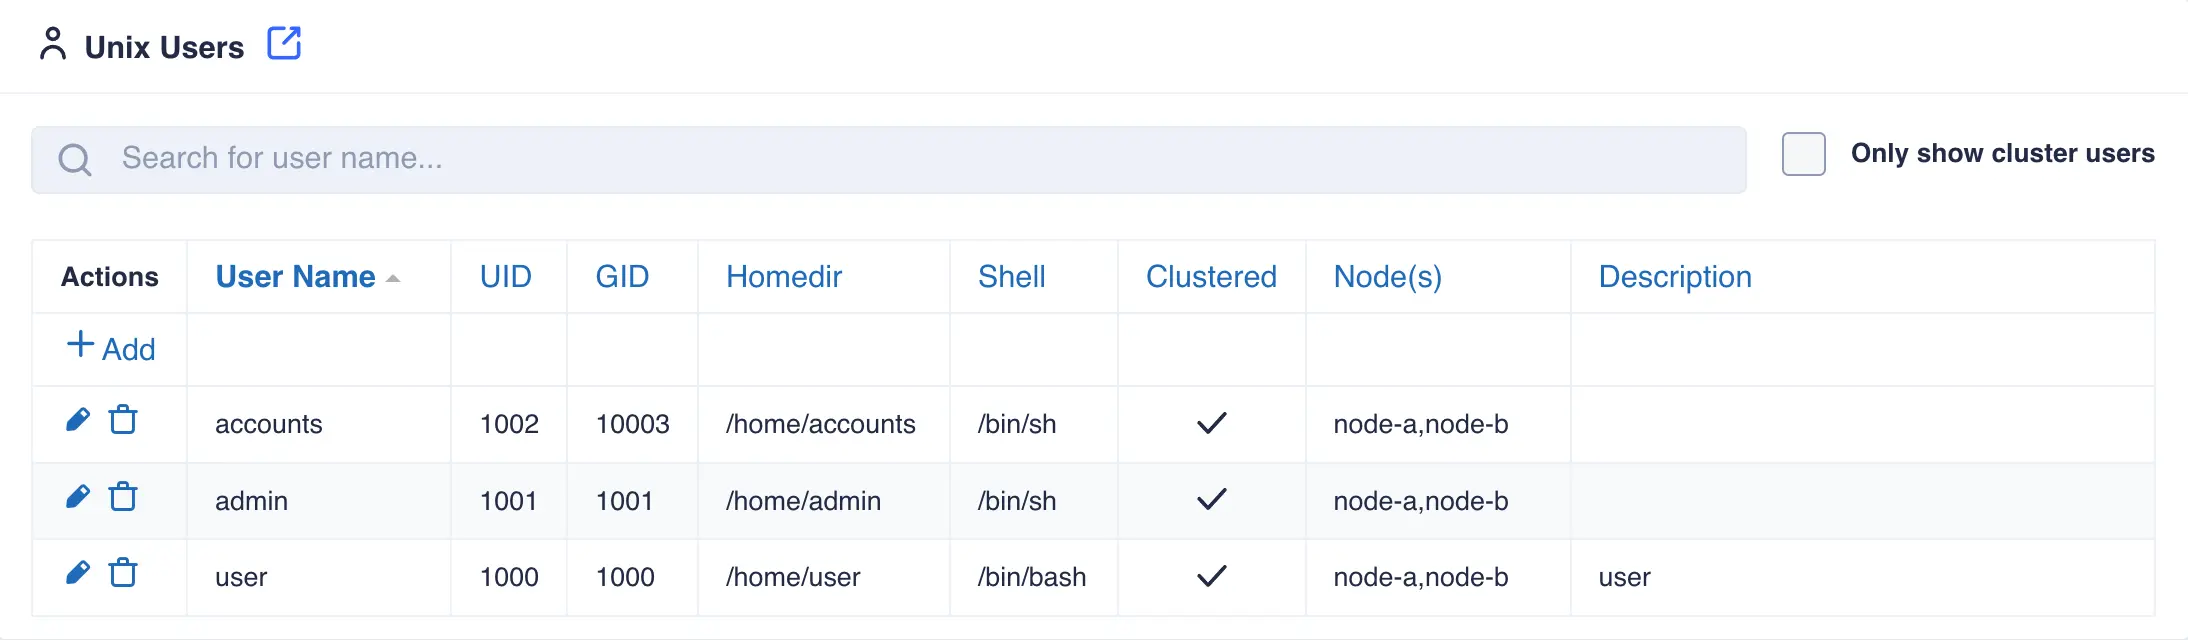
Task: Delete the accounts user via trash icon
Action: [123, 419]
